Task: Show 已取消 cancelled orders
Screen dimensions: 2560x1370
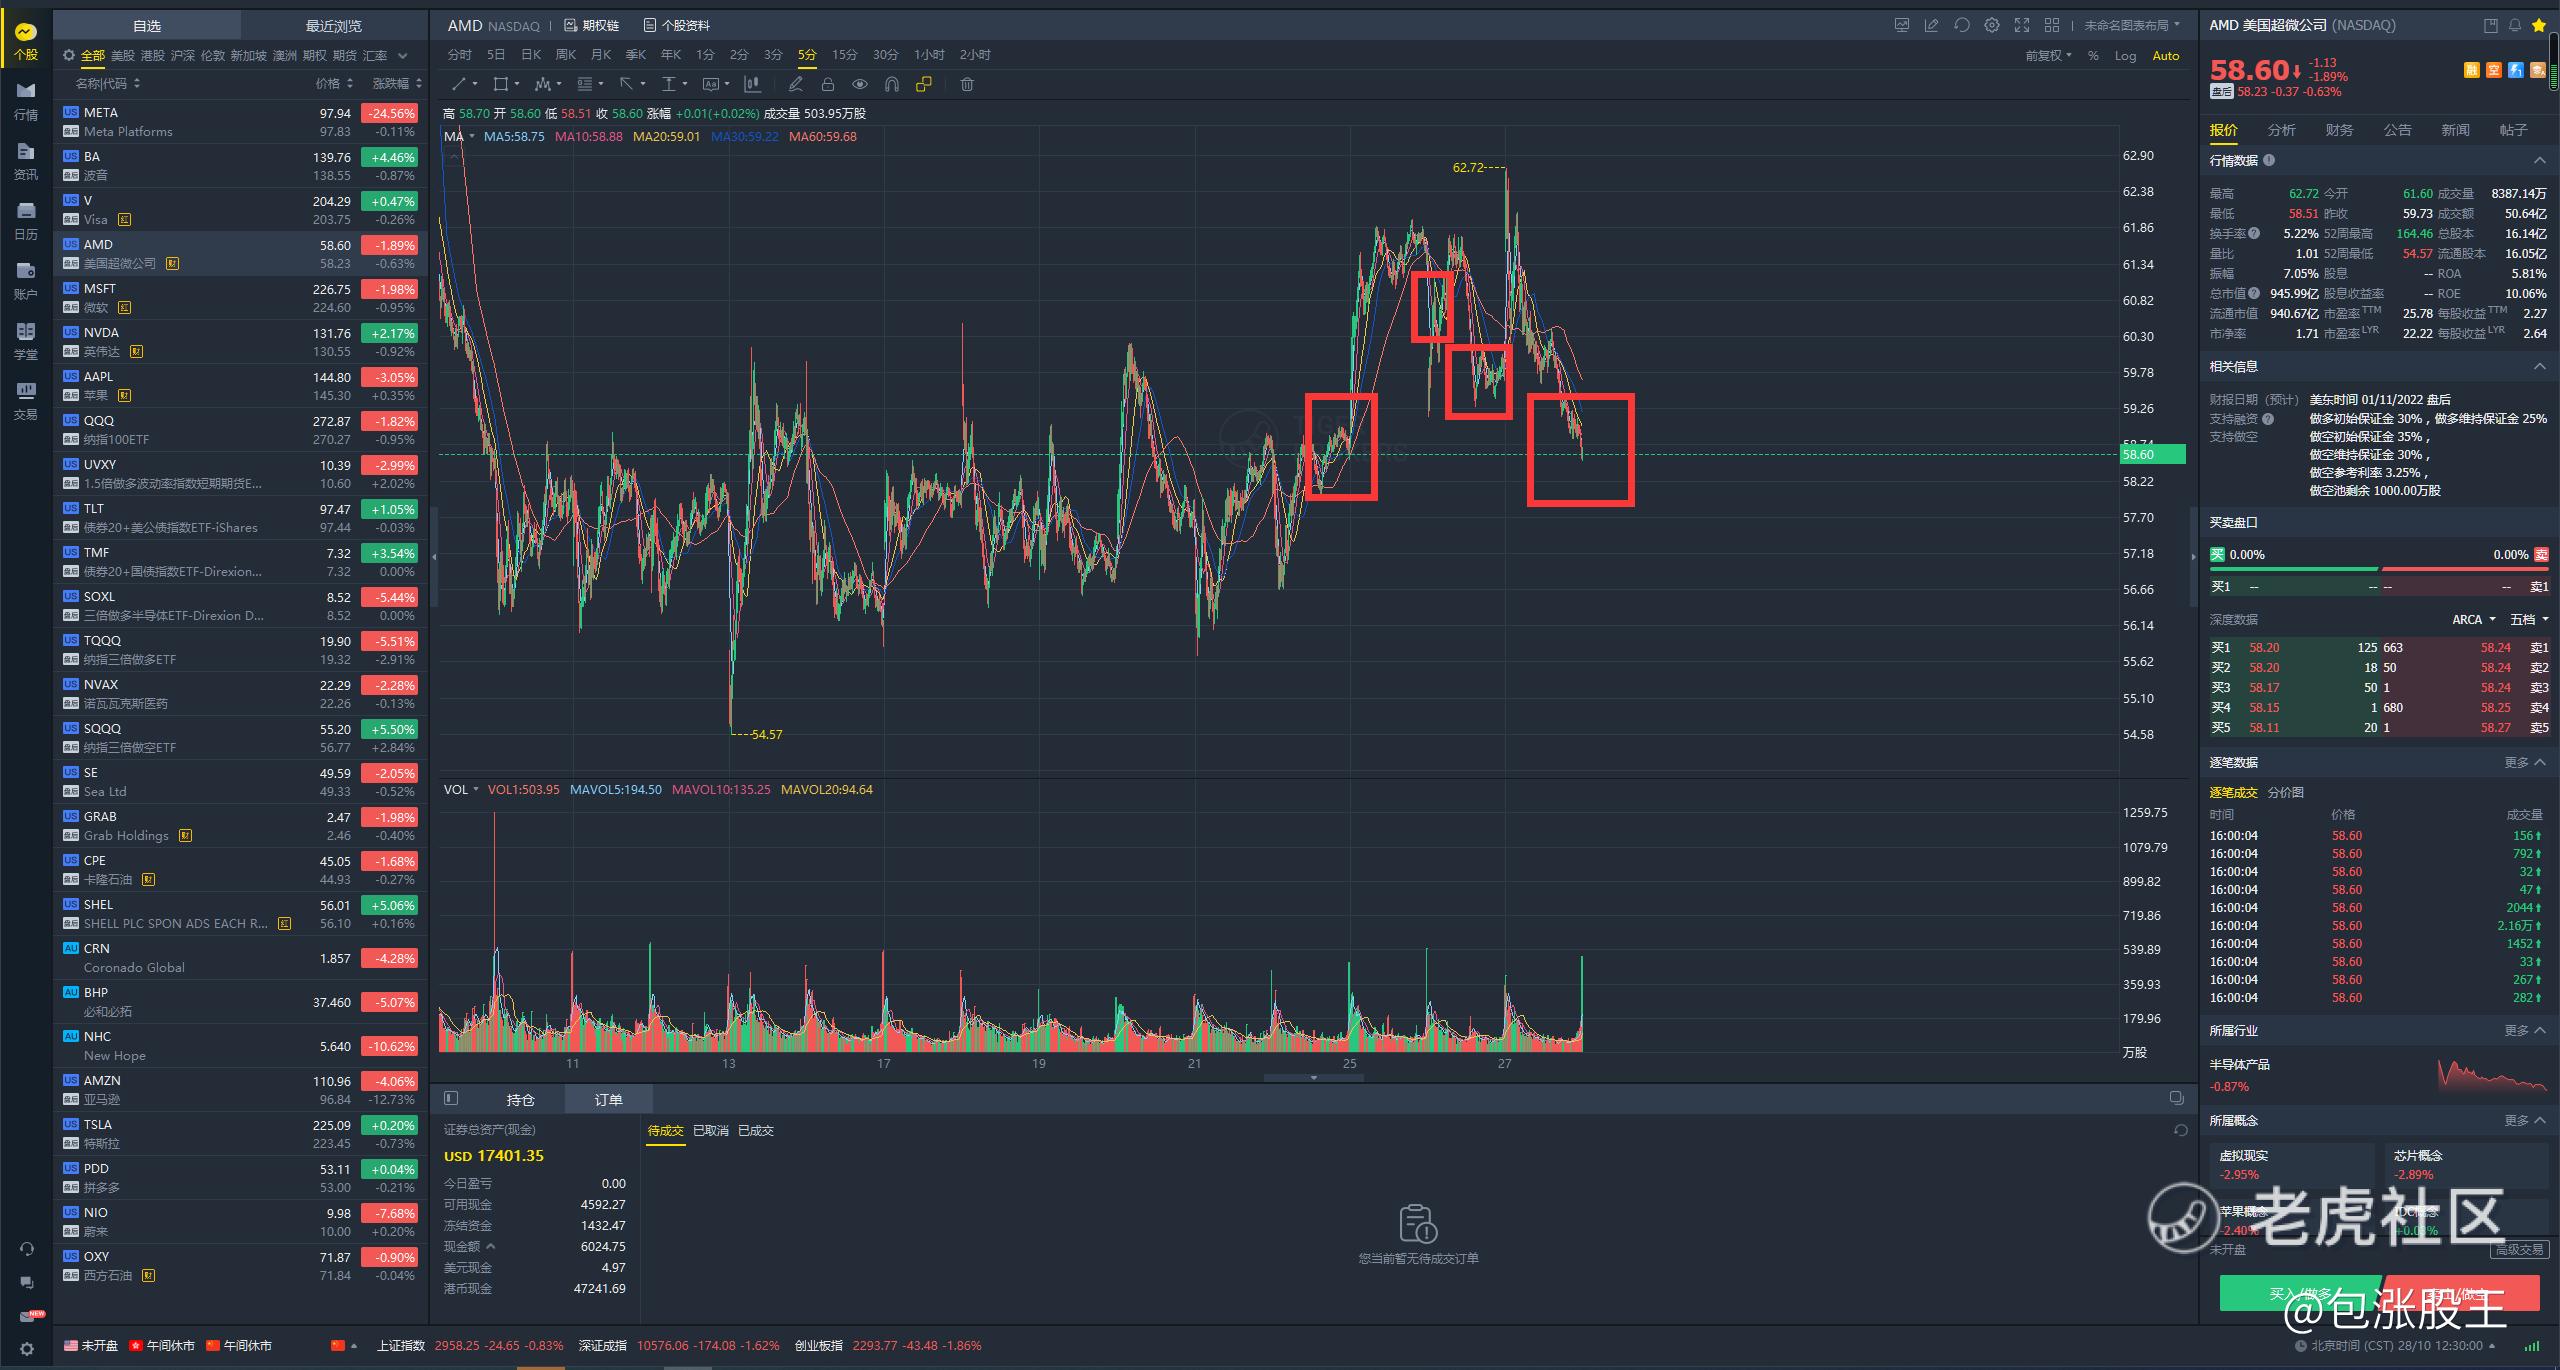Action: (x=711, y=1130)
